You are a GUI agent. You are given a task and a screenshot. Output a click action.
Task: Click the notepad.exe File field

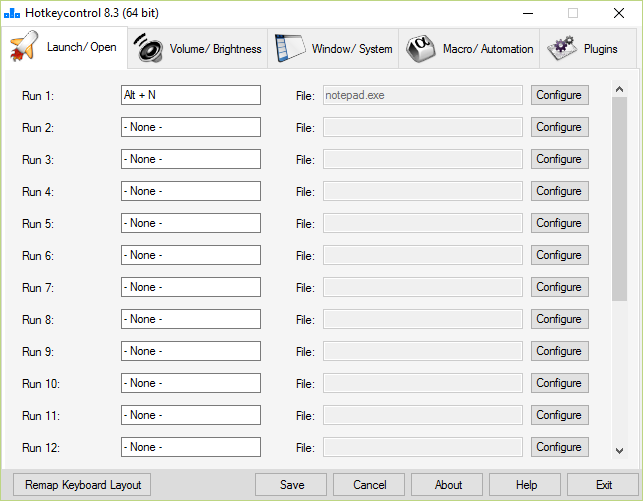pyautogui.click(x=422, y=95)
